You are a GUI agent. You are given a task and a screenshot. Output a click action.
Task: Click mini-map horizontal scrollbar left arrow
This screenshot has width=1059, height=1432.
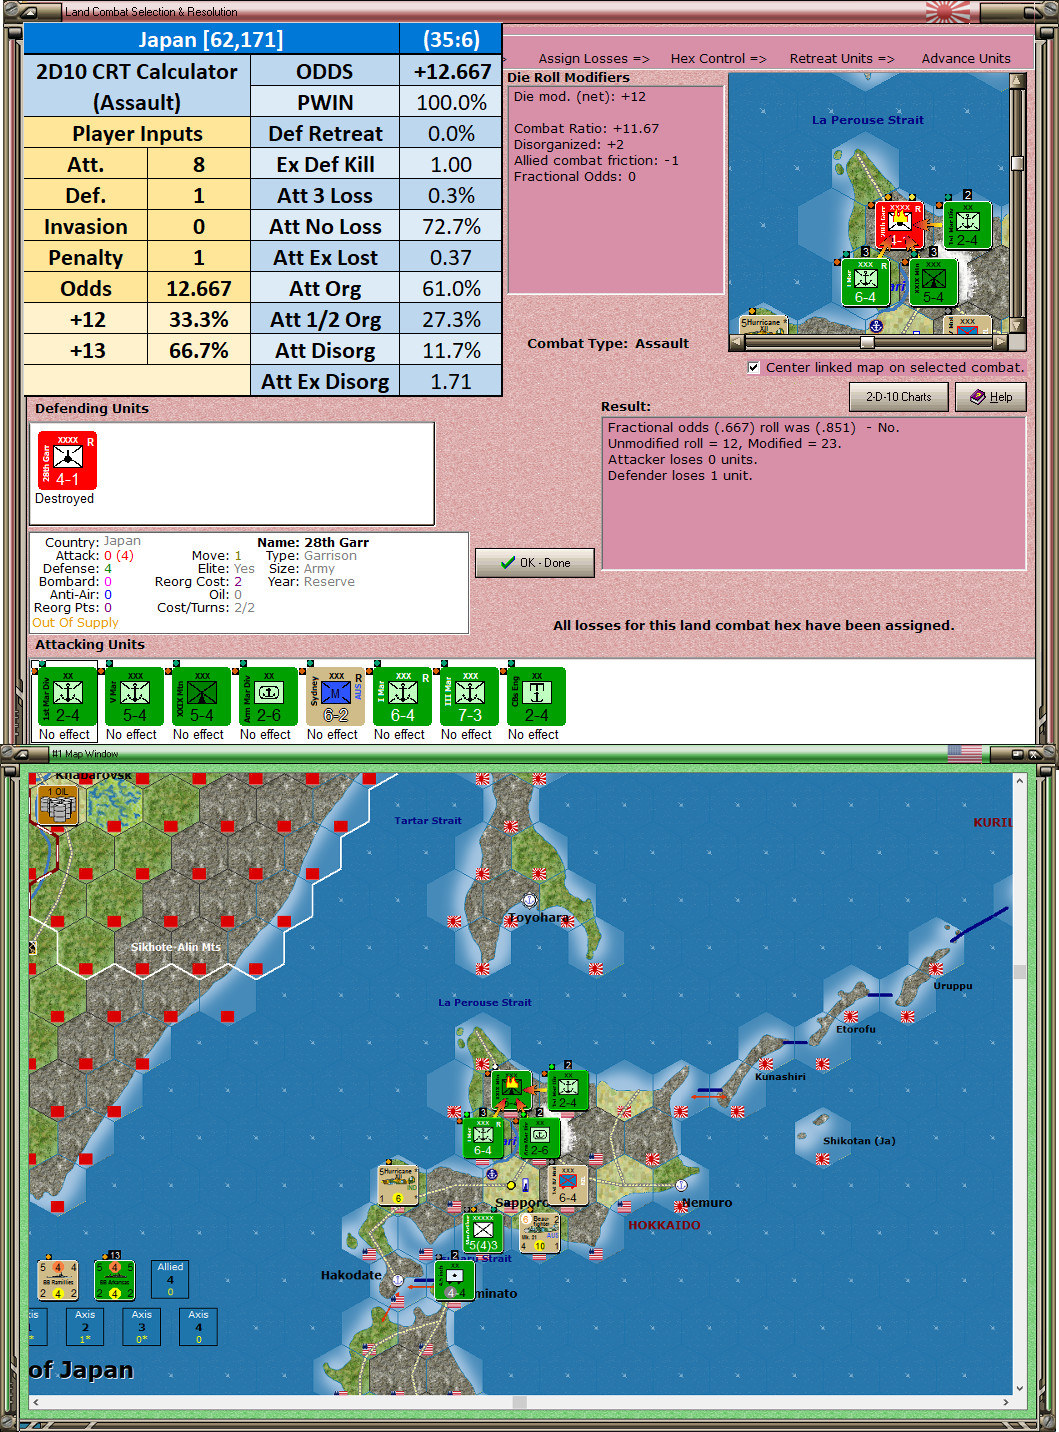click(737, 342)
